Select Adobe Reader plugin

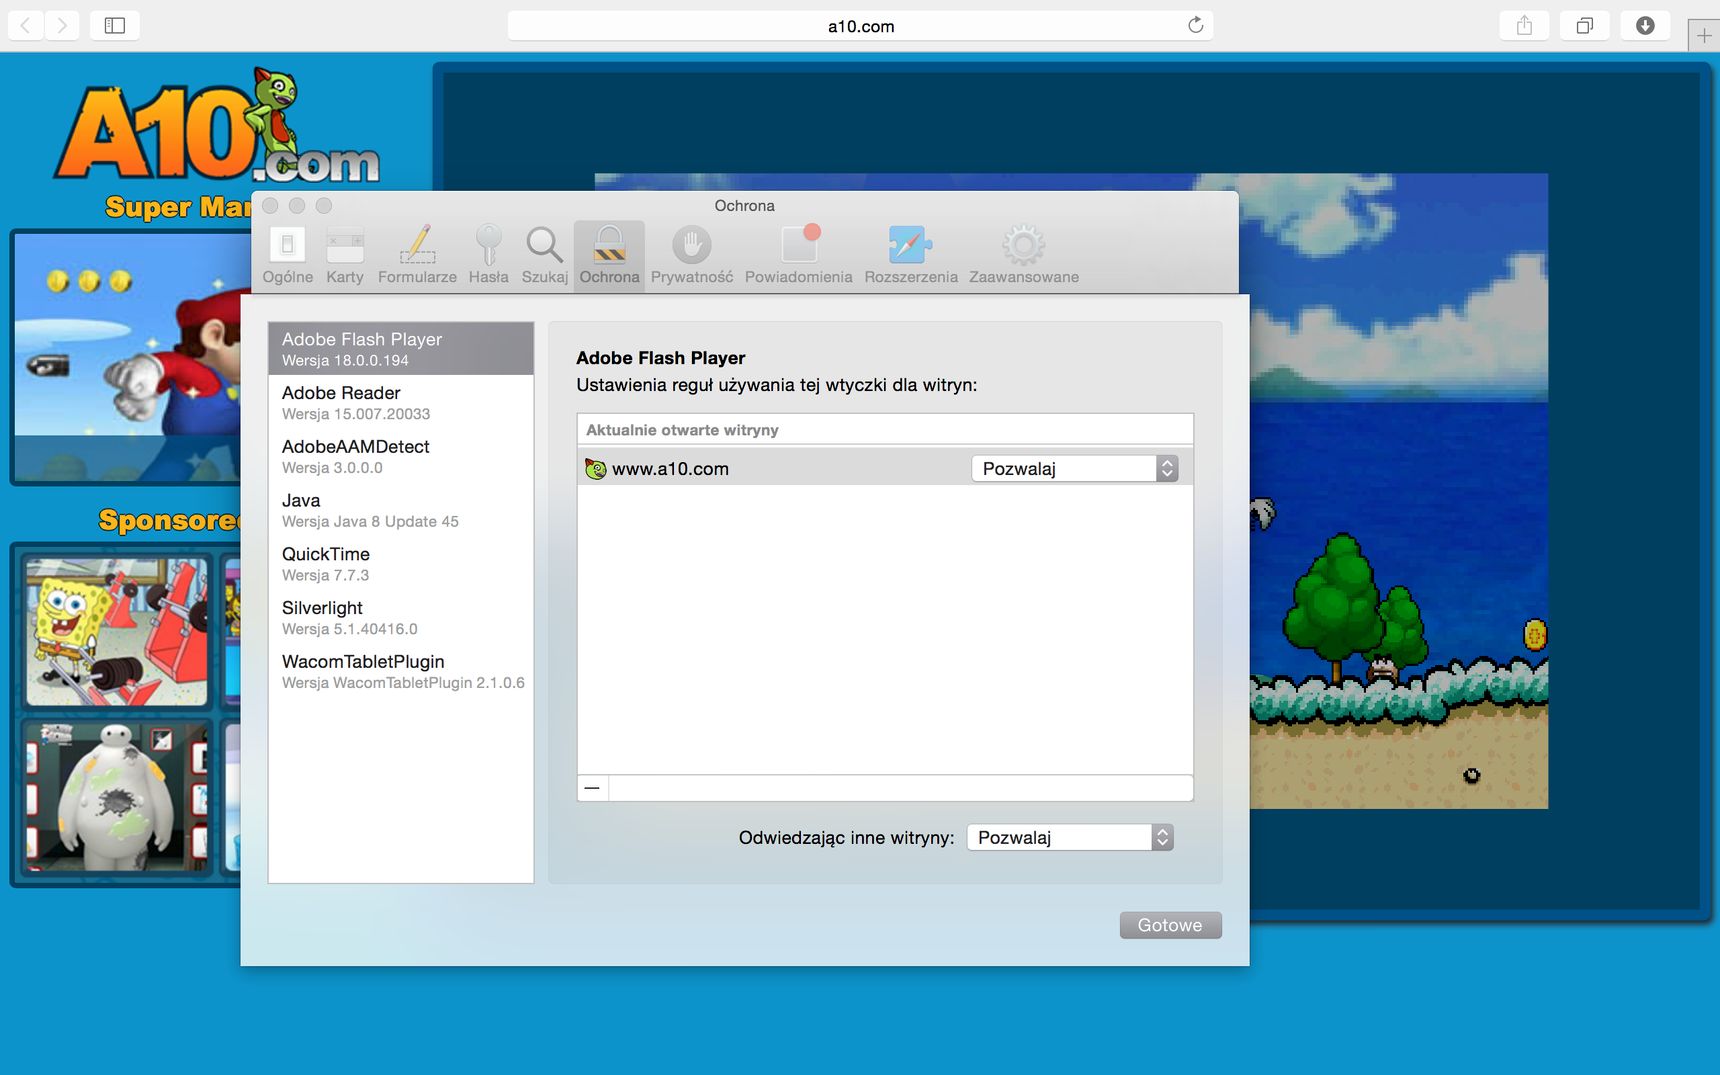(x=401, y=402)
